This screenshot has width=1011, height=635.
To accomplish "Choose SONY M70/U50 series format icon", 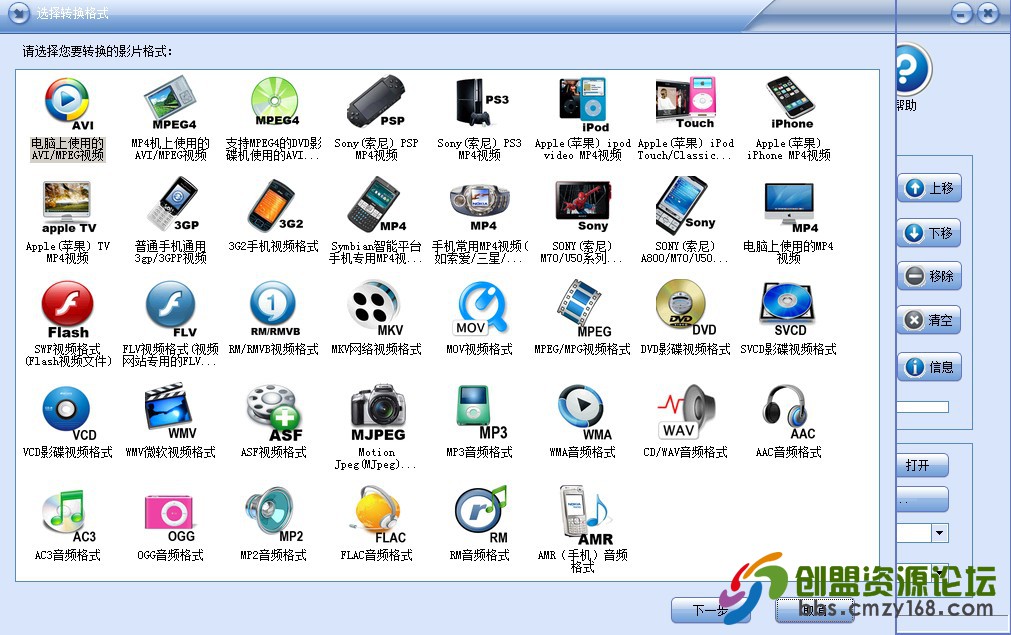I will tap(583, 206).
